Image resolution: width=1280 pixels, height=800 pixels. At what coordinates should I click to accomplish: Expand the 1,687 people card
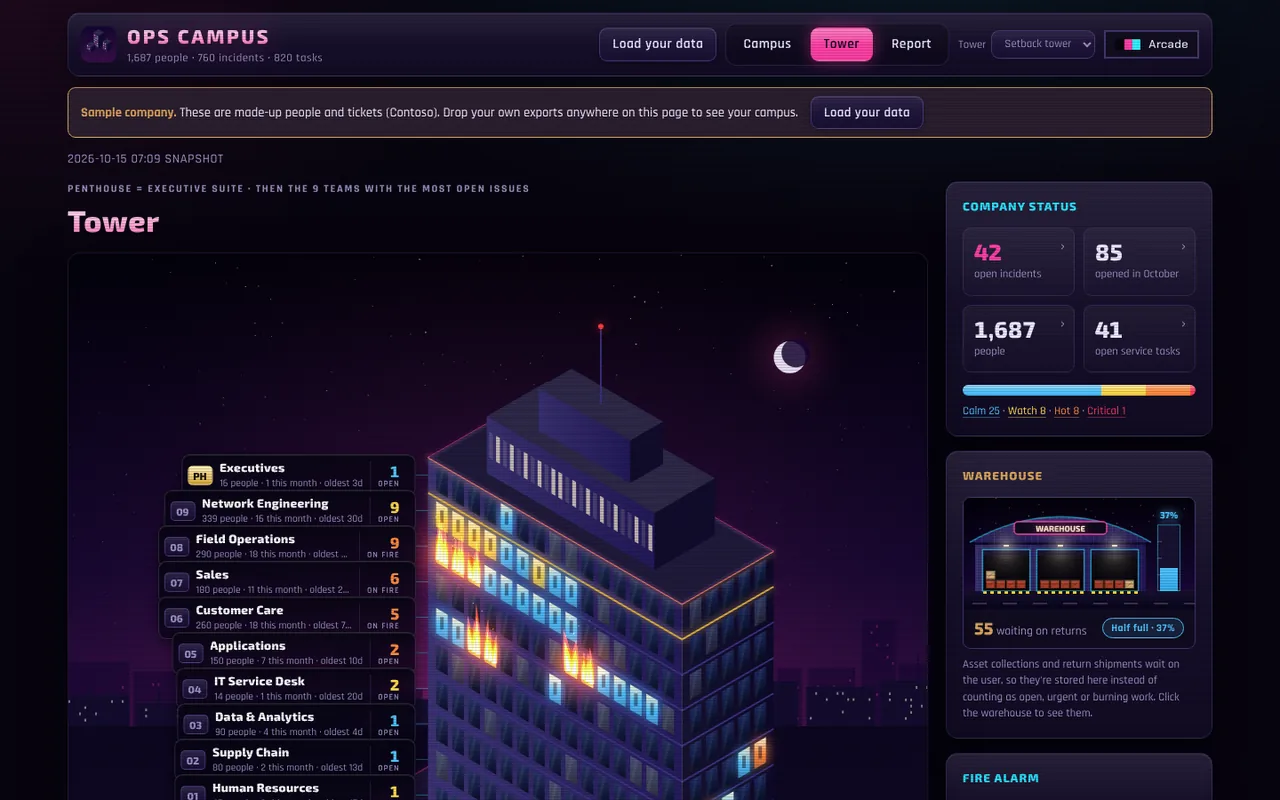point(1018,339)
